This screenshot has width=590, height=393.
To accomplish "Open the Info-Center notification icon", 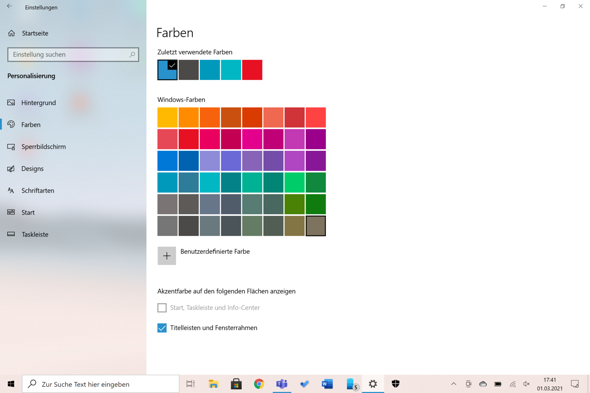I will click(x=575, y=384).
